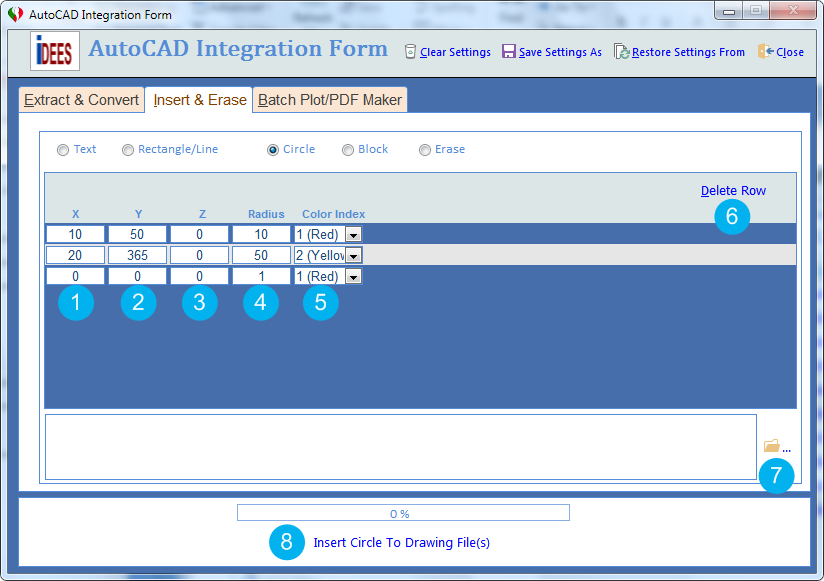824x581 pixels.
Task: Click the Delete Row link
Action: (x=733, y=191)
